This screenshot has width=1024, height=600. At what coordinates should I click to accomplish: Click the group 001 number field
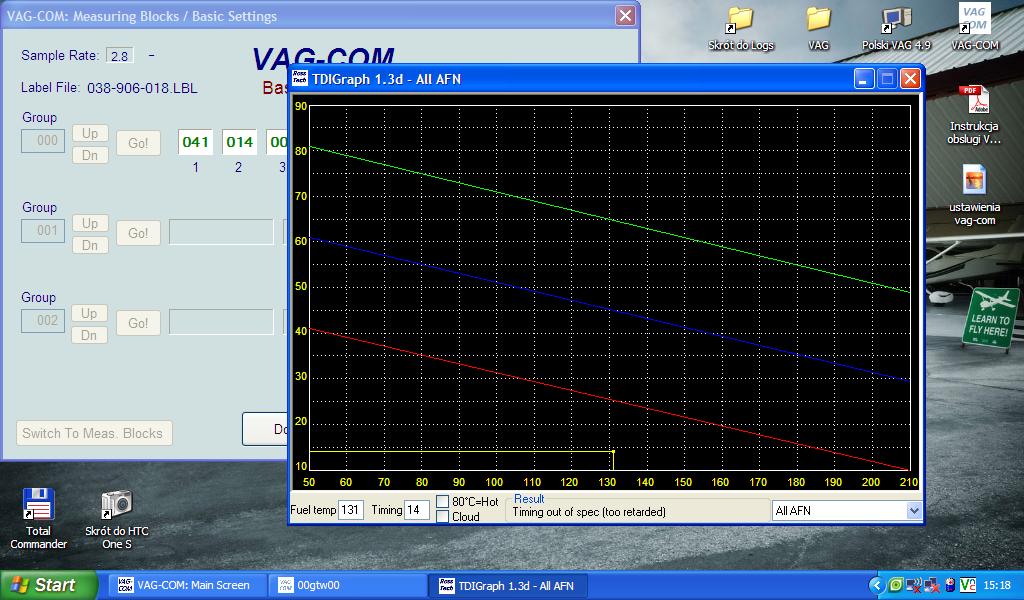[43, 230]
